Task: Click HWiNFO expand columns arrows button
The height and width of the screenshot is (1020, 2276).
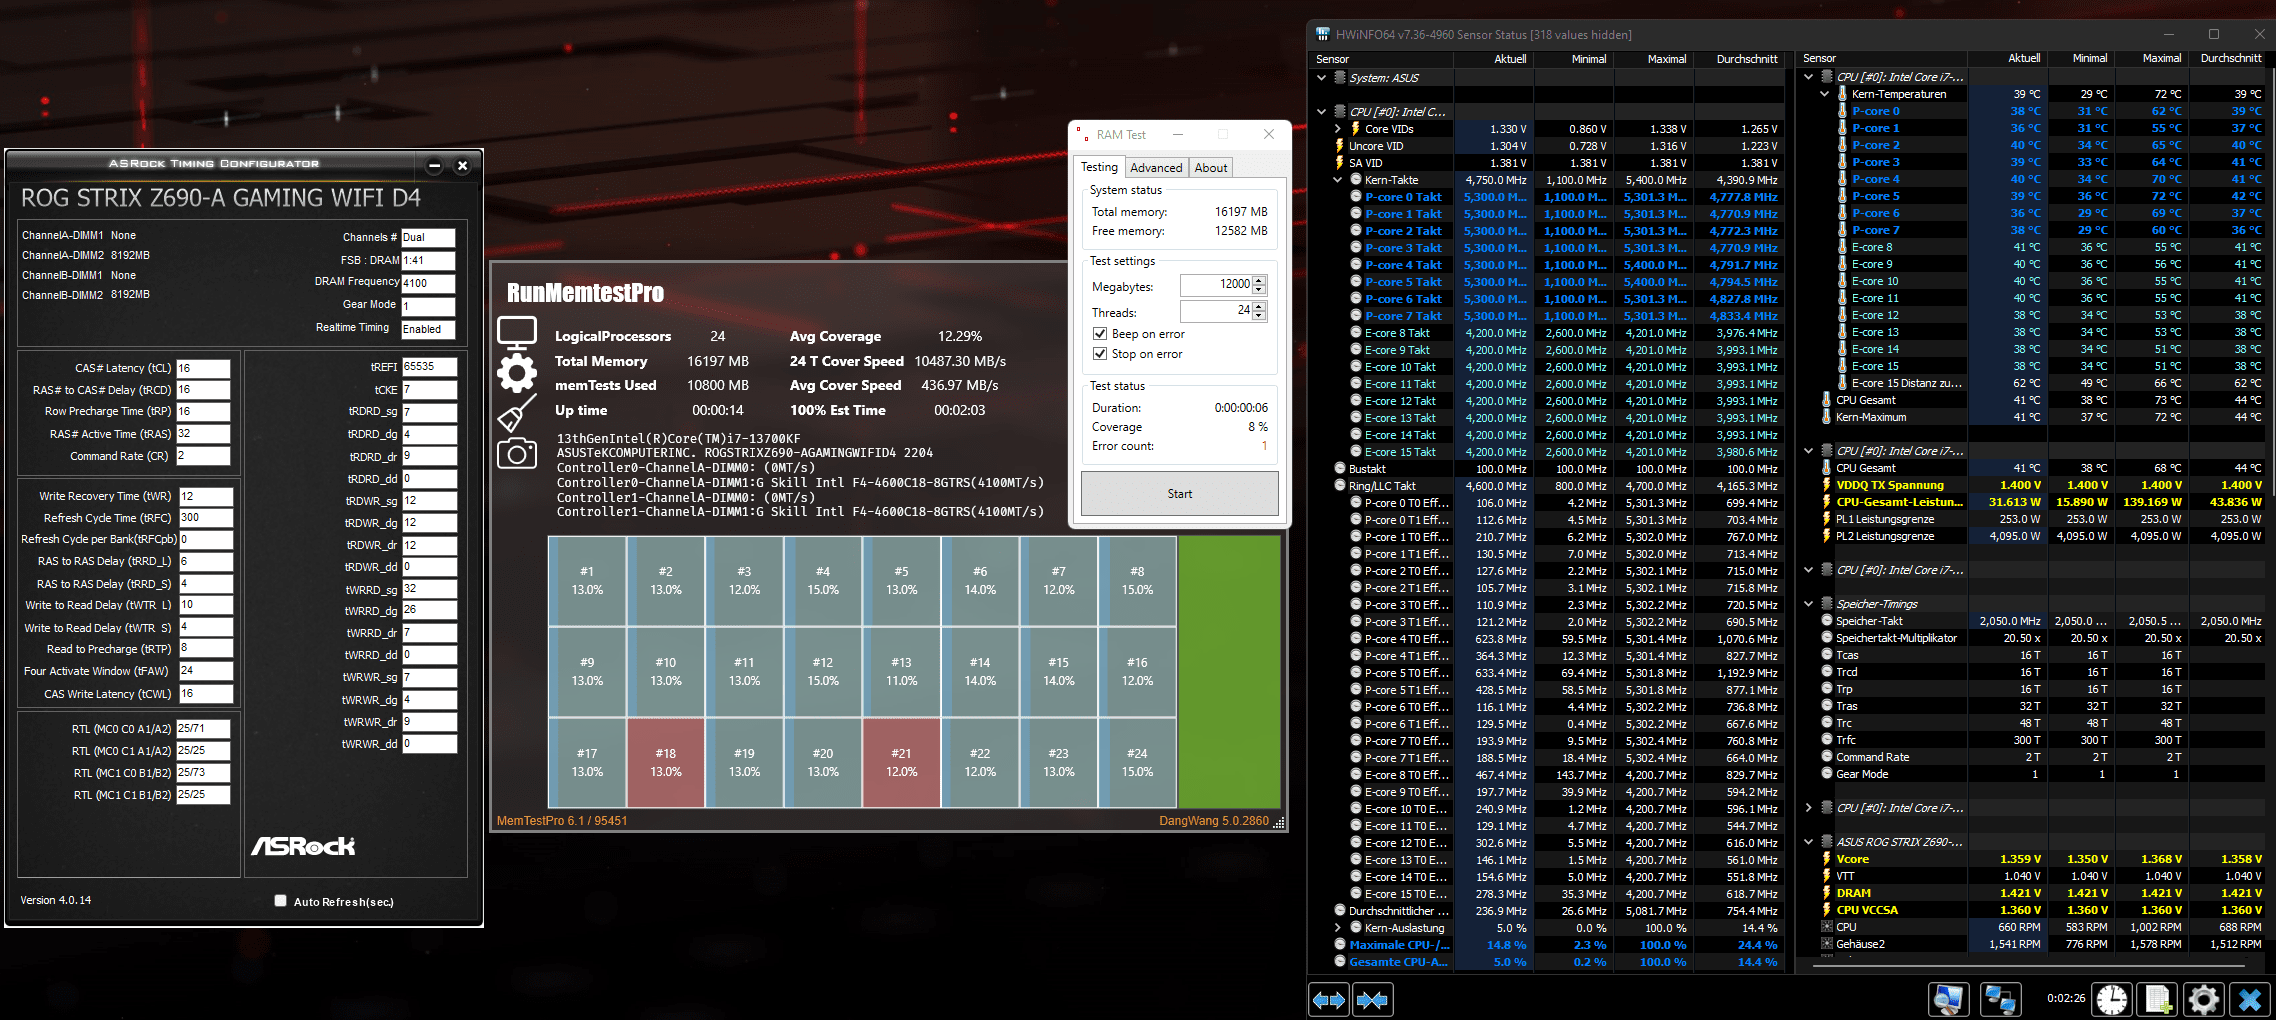Action: point(1329,999)
